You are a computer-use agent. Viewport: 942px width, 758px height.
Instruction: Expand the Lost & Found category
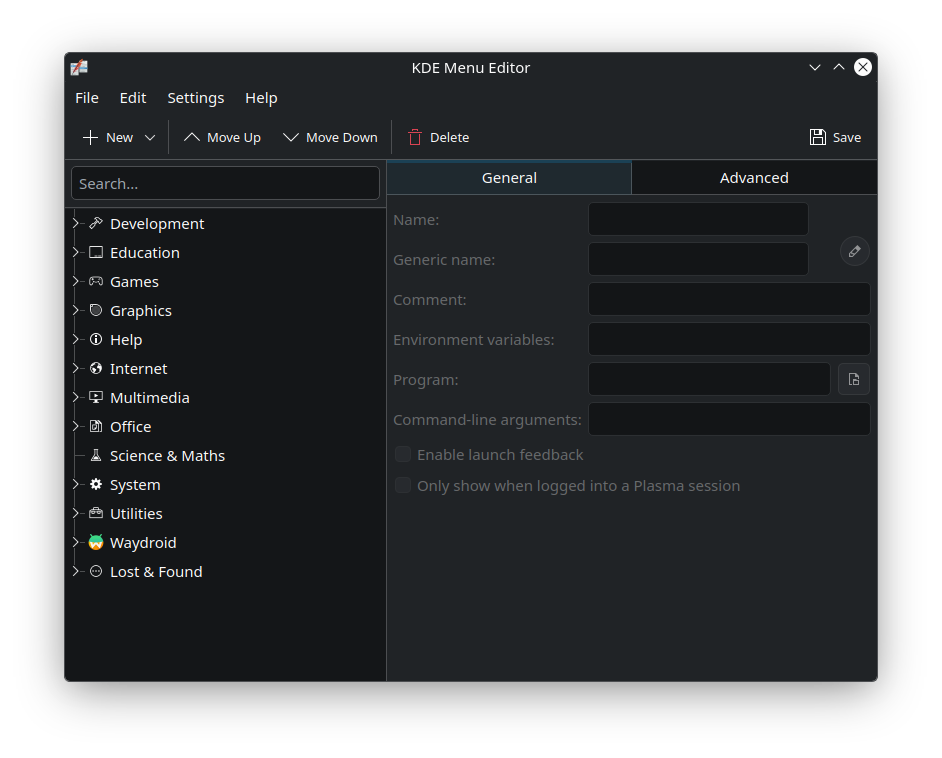[x=76, y=571]
